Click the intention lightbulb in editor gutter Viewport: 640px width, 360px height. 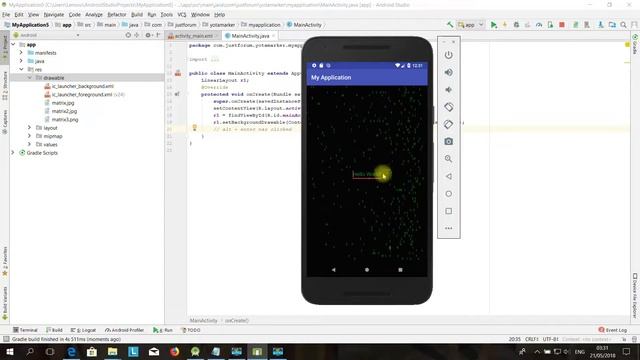(x=195, y=128)
